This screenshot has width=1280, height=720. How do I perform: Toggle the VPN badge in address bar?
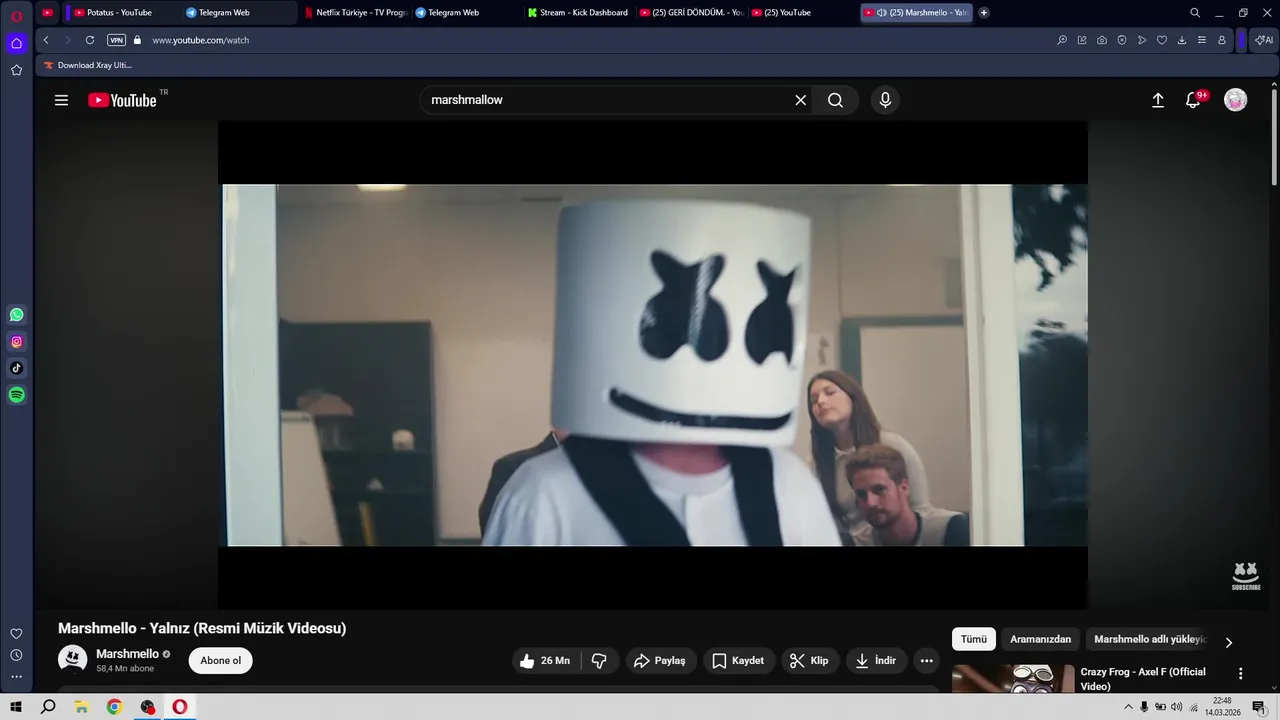click(116, 40)
